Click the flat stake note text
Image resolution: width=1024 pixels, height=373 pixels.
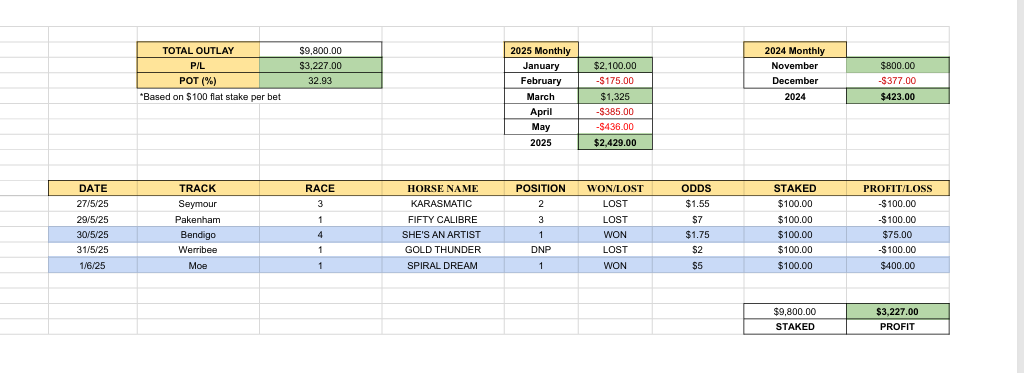(210, 97)
